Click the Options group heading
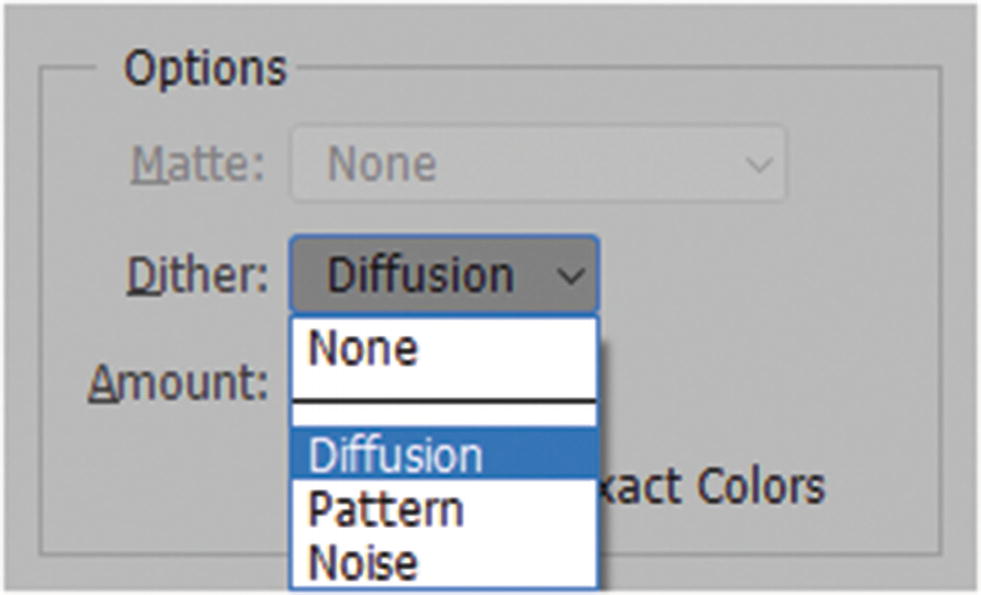Viewport: 981px width, 595px height. (x=205, y=68)
